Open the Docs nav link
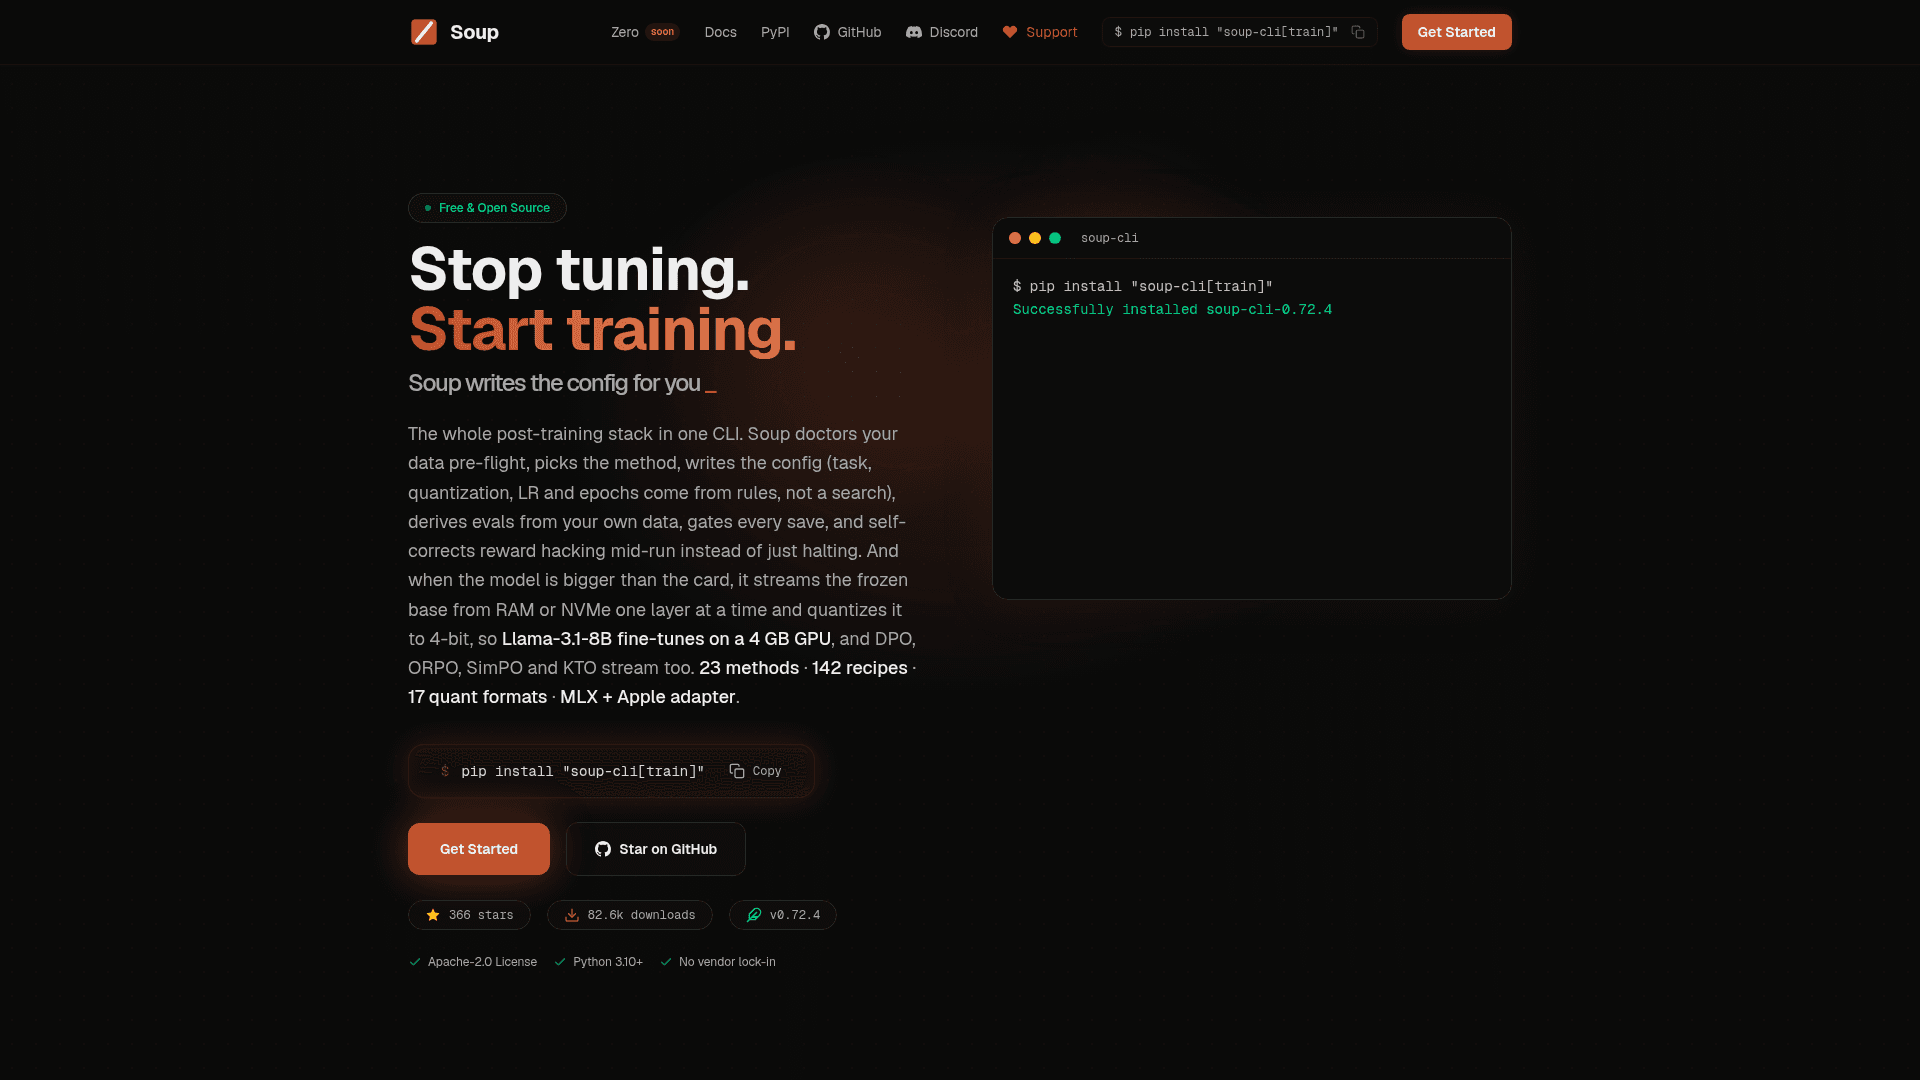The height and width of the screenshot is (1080, 1920). [720, 32]
